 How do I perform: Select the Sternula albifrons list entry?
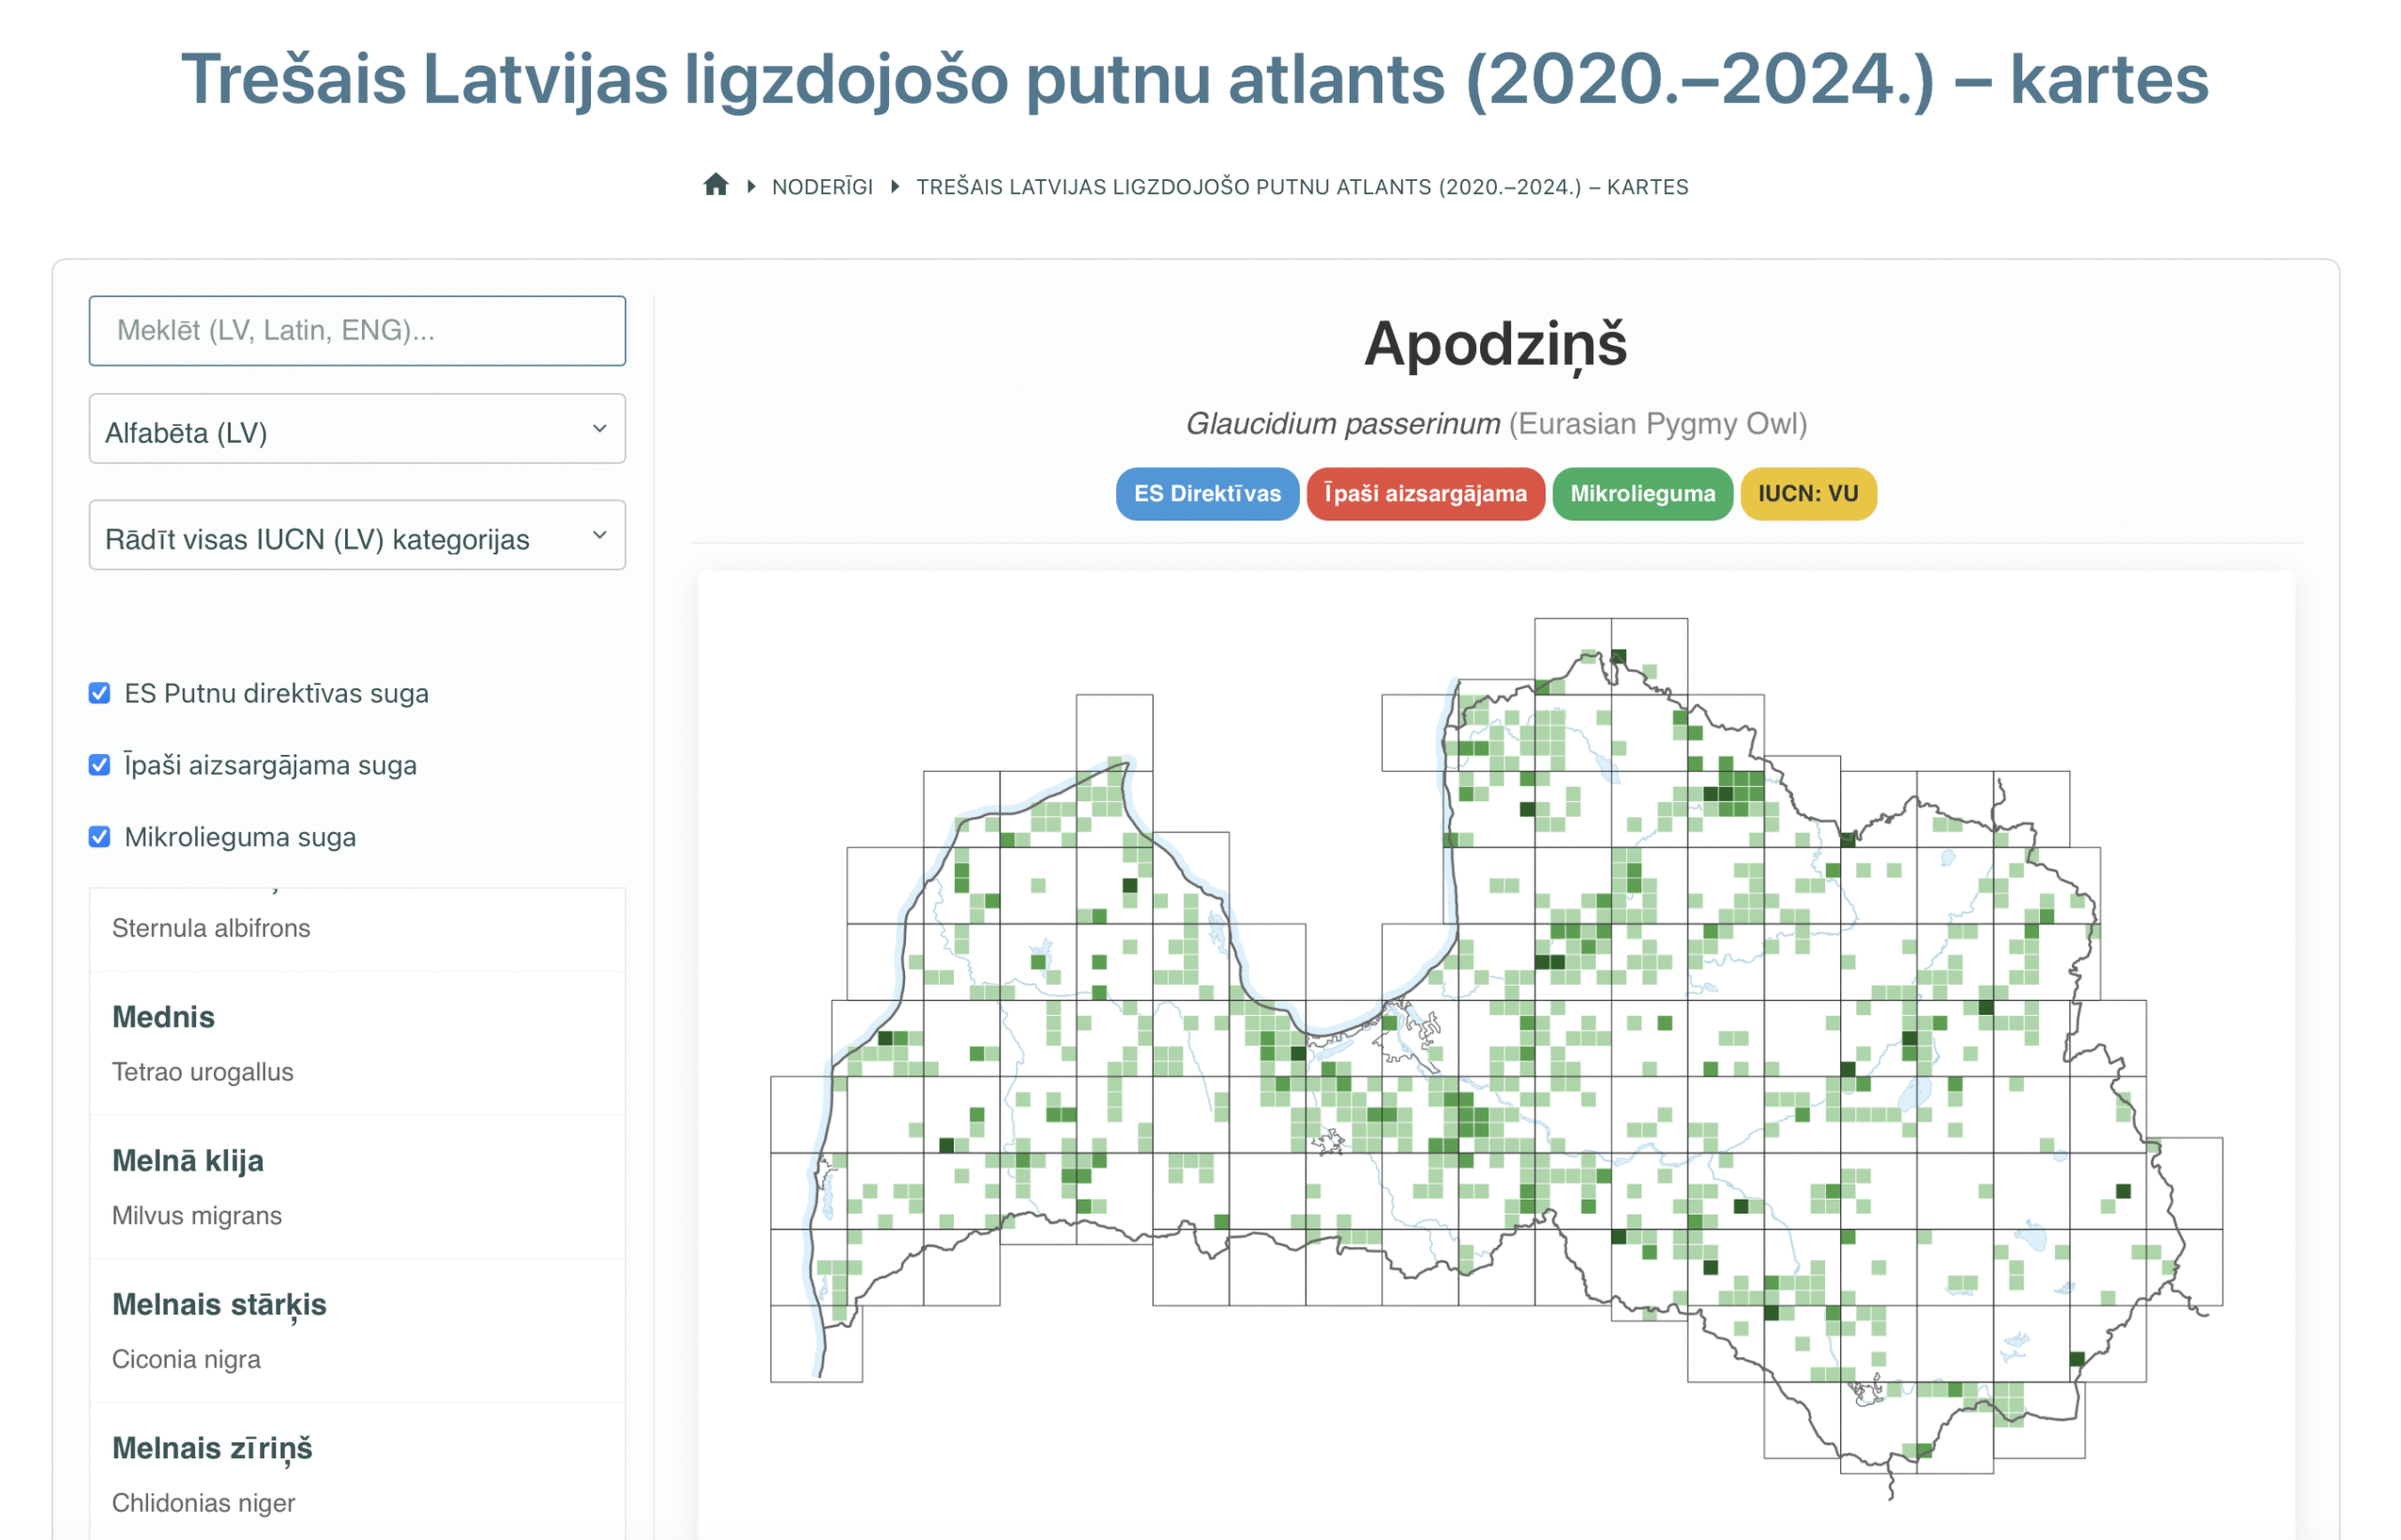(x=211, y=928)
